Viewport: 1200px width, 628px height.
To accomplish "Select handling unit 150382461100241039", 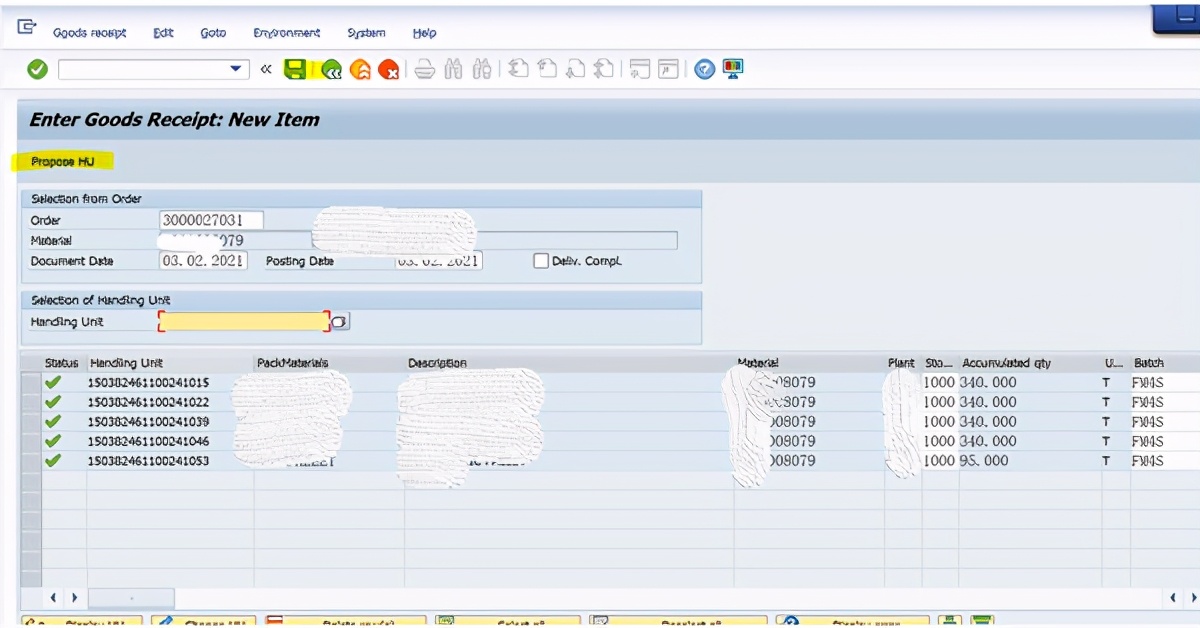I will 149,422.
